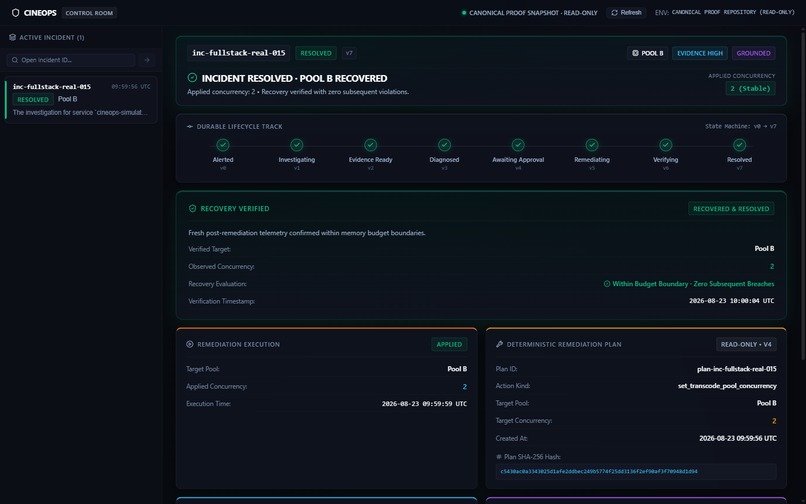Click the search magnifier icon

[15, 60]
